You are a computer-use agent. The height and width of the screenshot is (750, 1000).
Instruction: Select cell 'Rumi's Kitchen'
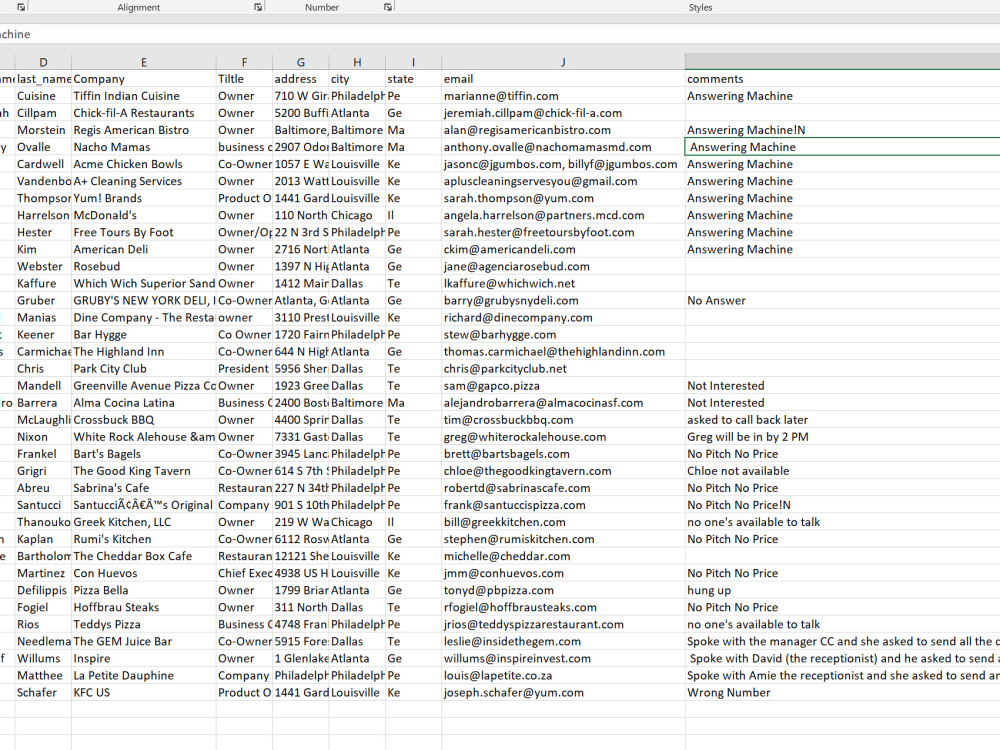pos(144,540)
